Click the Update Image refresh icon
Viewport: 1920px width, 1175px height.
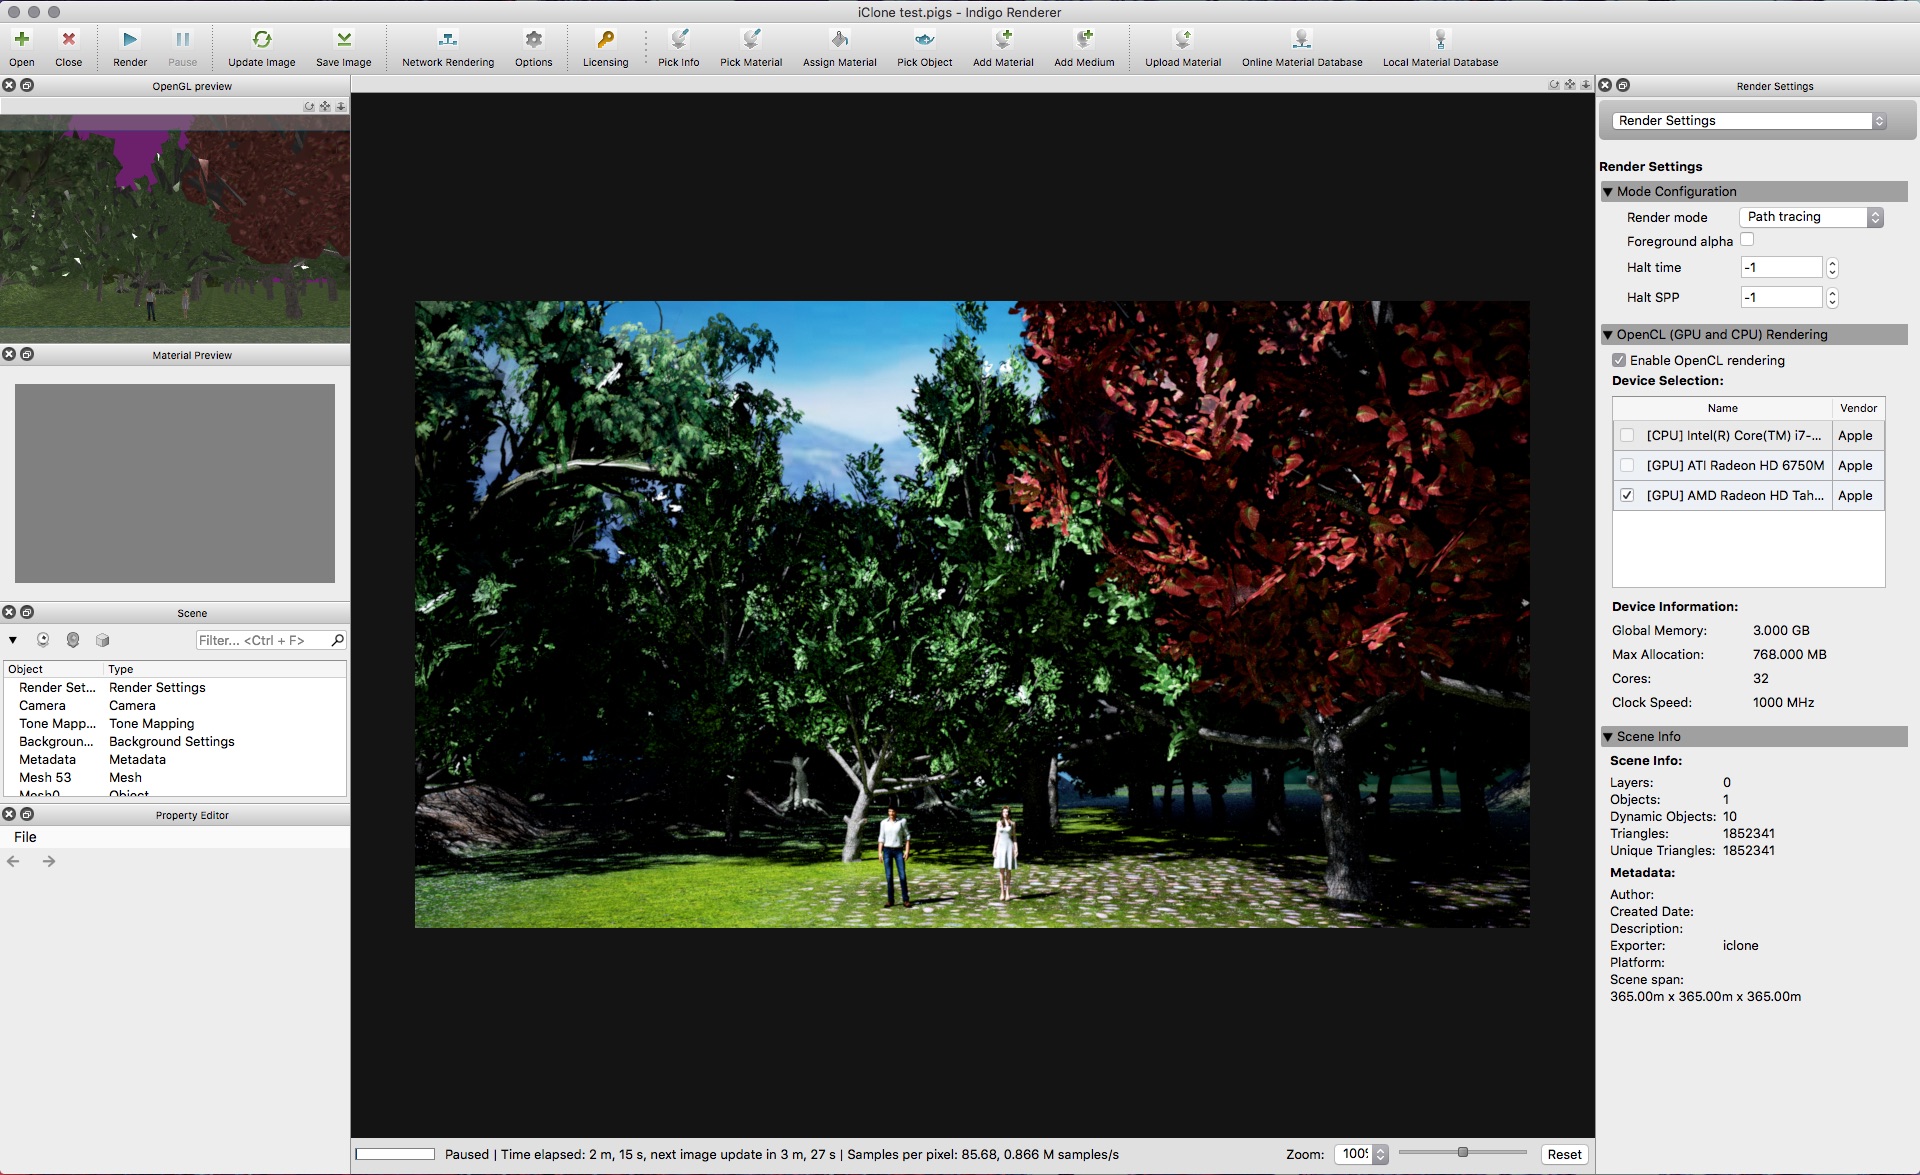[262, 40]
